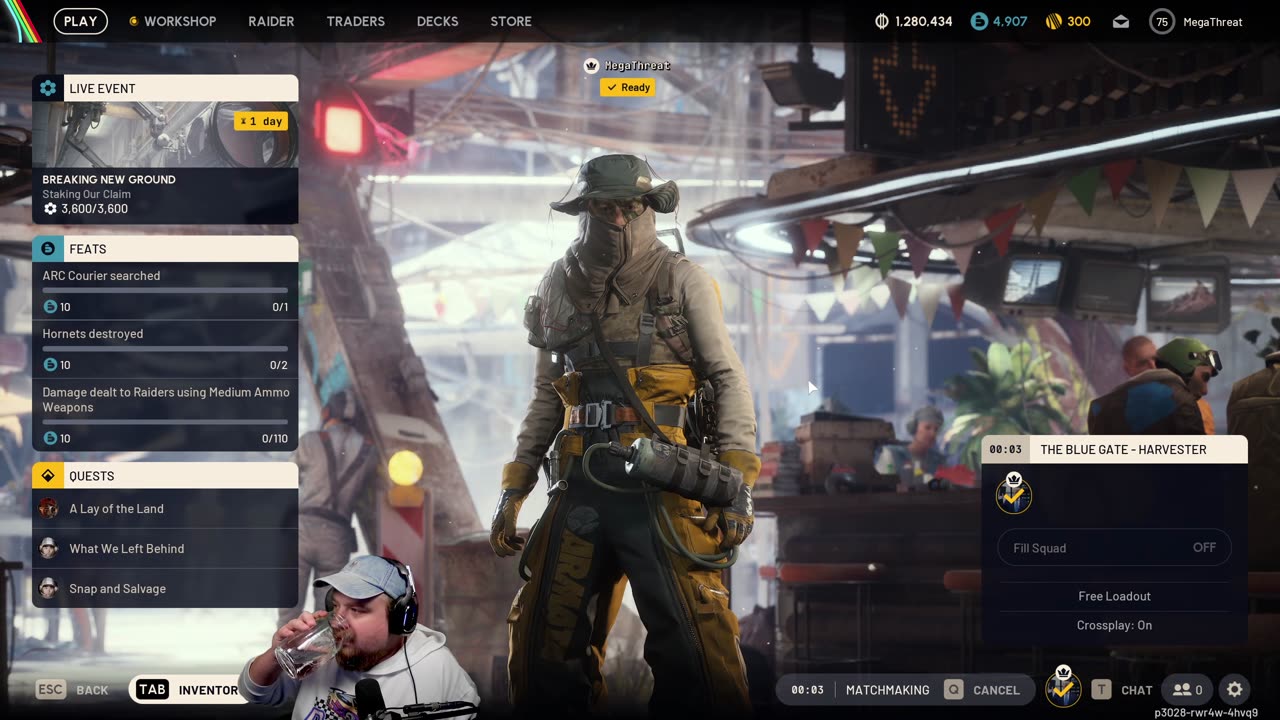Select the Free Loadout option
The width and height of the screenshot is (1280, 720).
point(1114,596)
